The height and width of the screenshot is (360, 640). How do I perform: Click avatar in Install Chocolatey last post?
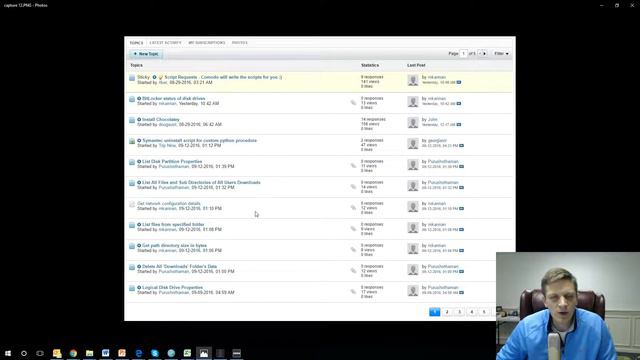pos(413,122)
